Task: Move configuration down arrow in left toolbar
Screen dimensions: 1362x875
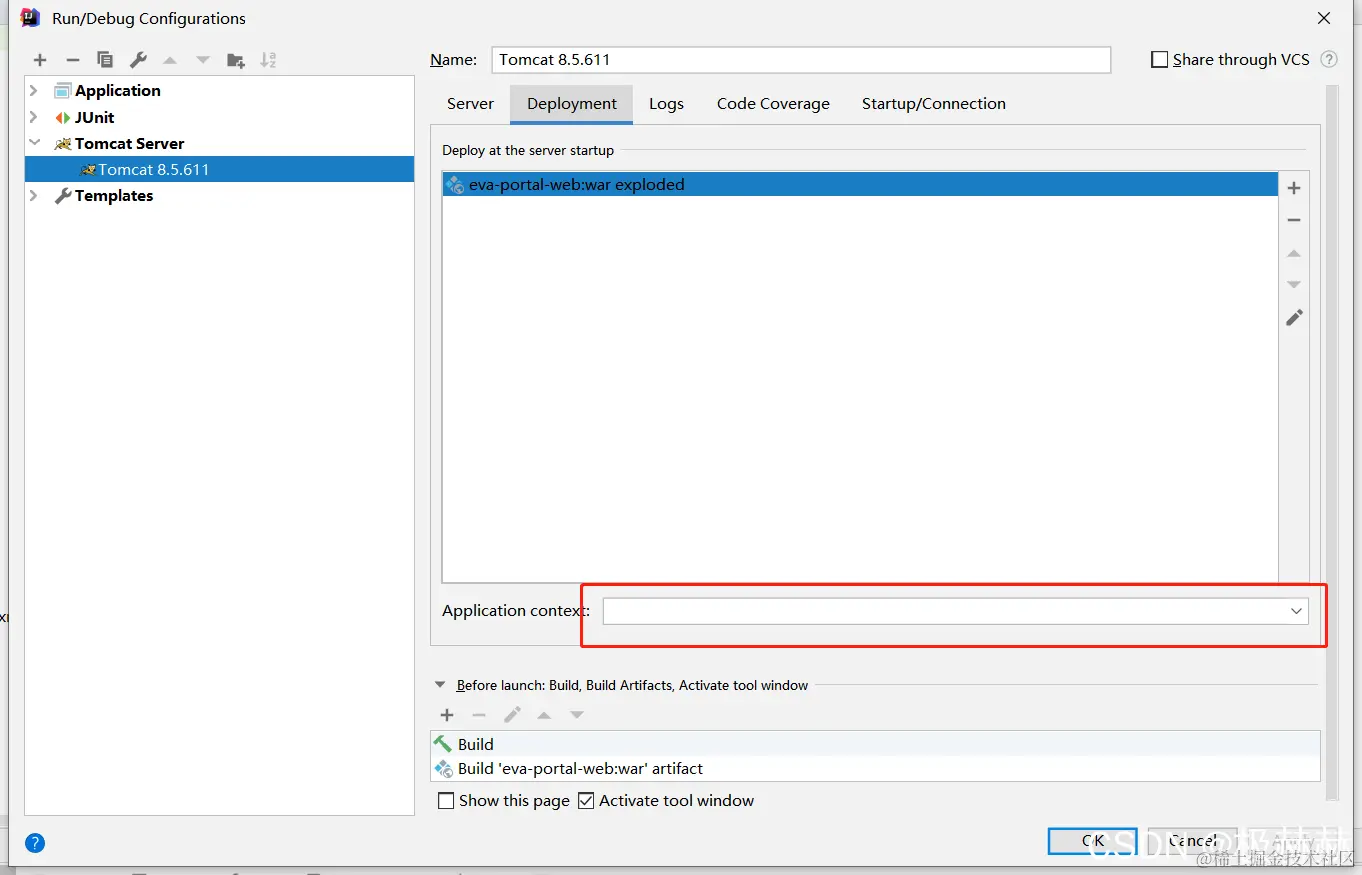Action: tap(203, 60)
